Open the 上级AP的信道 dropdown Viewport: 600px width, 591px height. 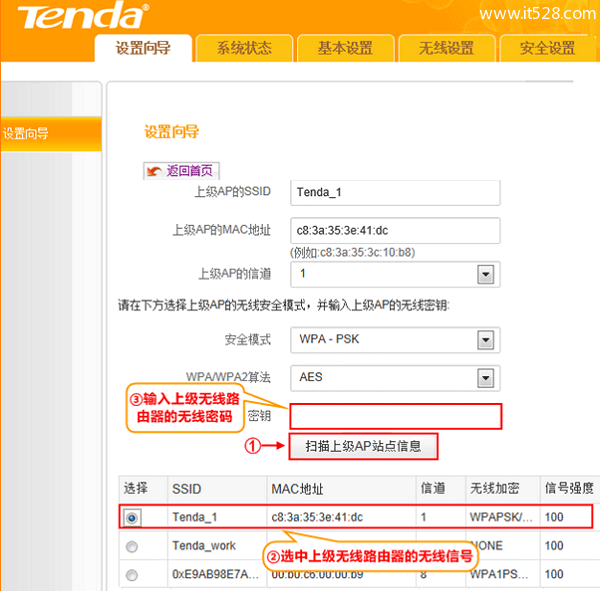click(x=395, y=274)
